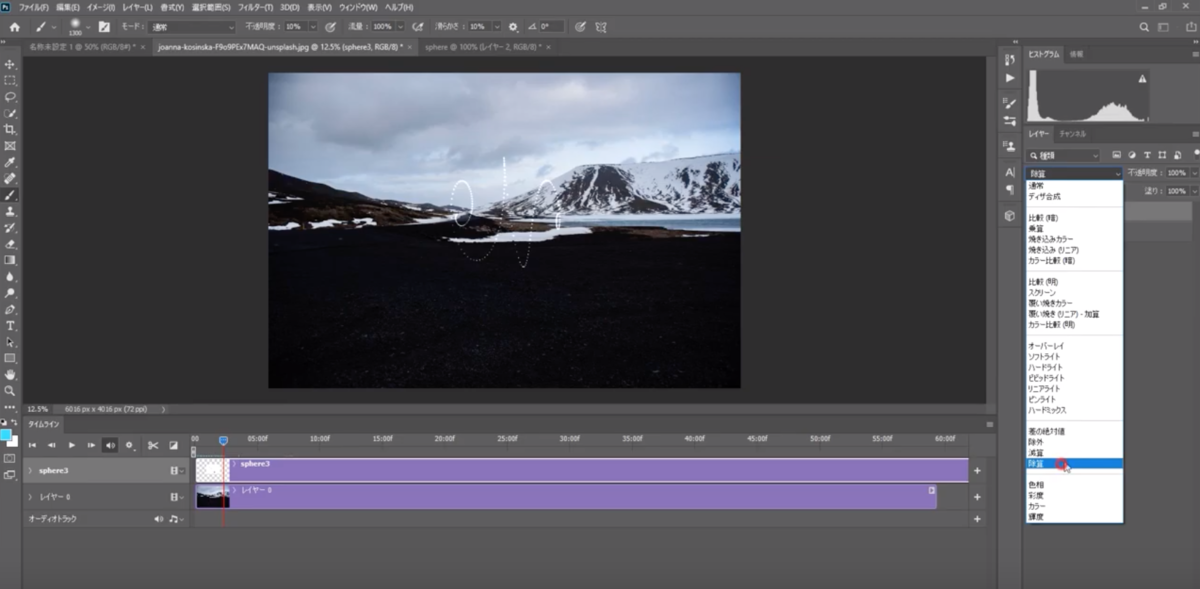The height and width of the screenshot is (589, 1200).
Task: Select the Zoom tool in toolbar
Action: pos(10,391)
